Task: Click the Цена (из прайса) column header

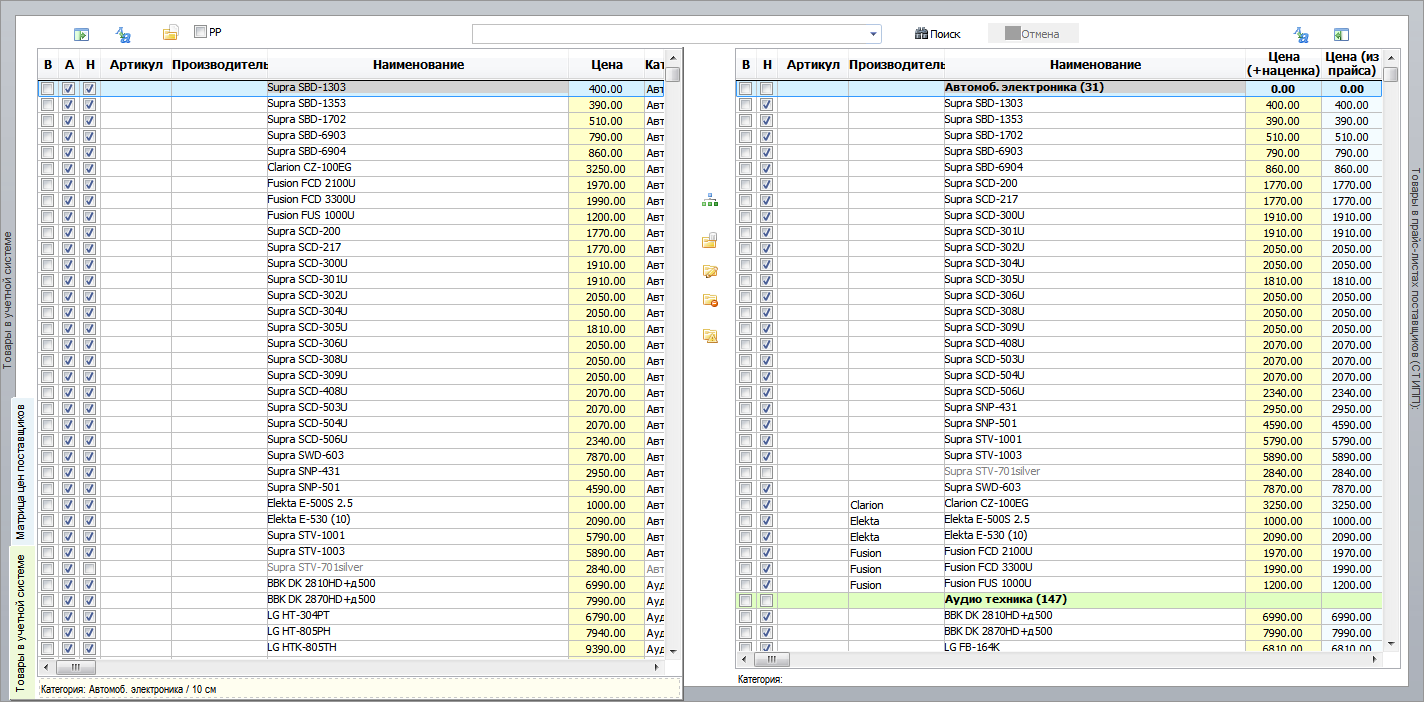Action: tap(1351, 65)
